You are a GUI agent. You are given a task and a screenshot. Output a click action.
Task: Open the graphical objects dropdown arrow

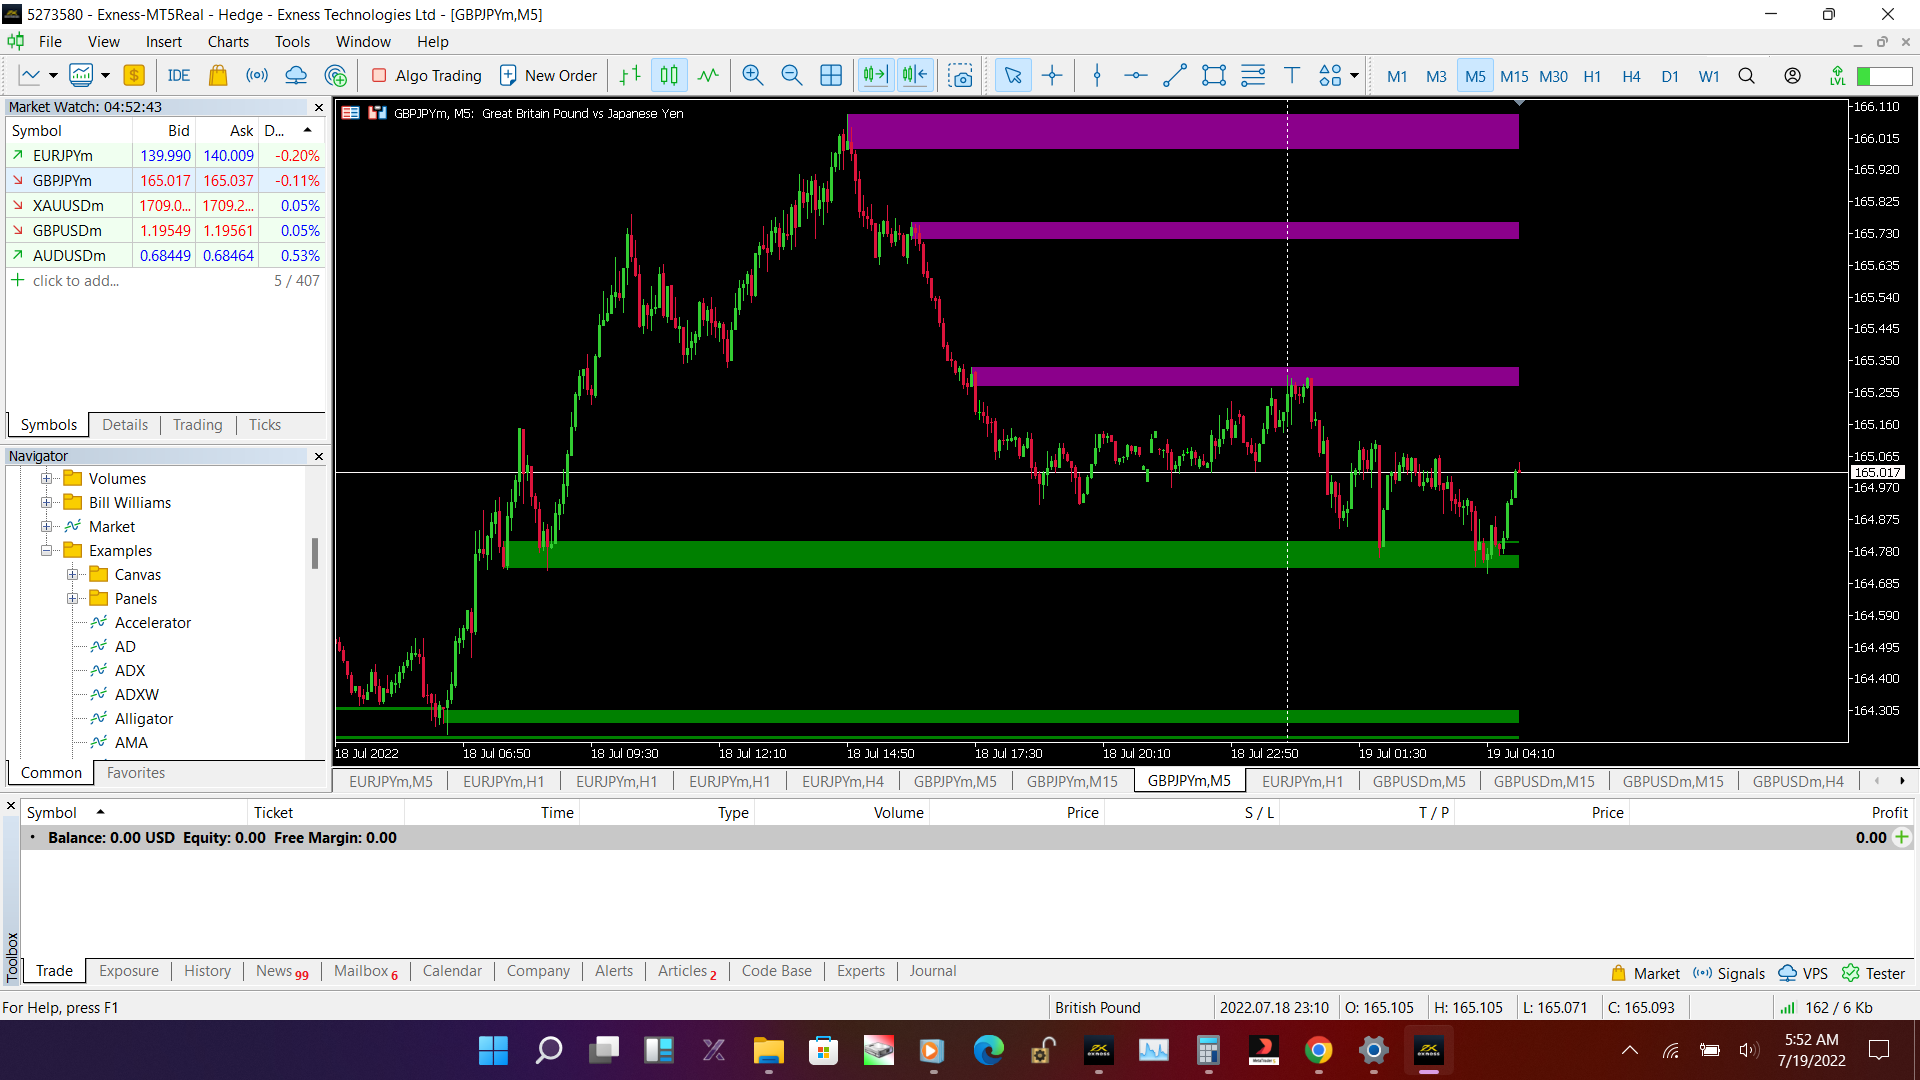[x=1355, y=76]
